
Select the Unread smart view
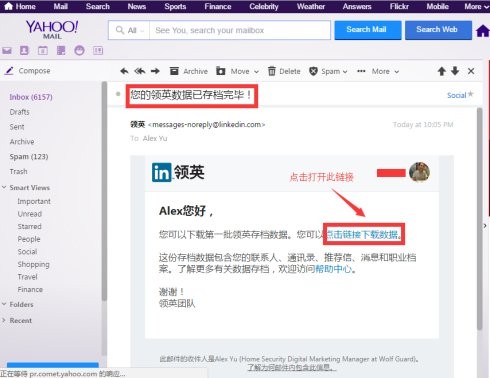(x=30, y=214)
